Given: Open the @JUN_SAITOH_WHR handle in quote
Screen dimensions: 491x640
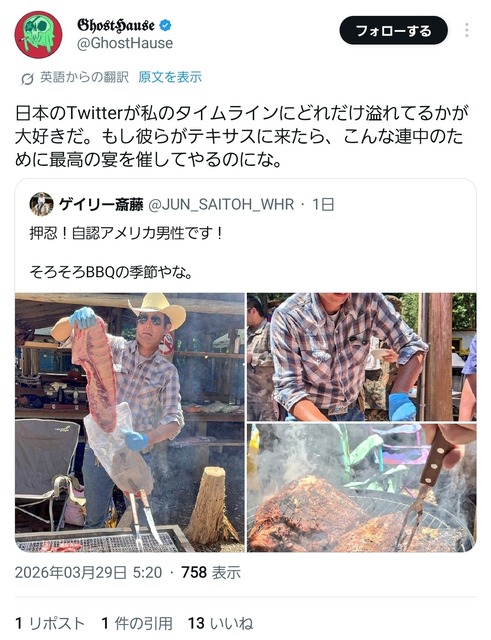Looking at the screenshot, I should click(x=221, y=204).
